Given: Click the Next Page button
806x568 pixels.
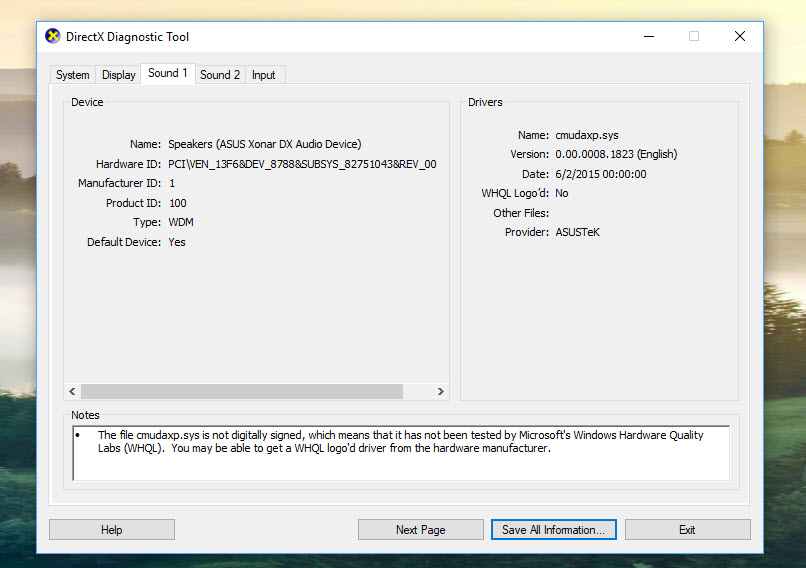Looking at the screenshot, I should click(420, 529).
